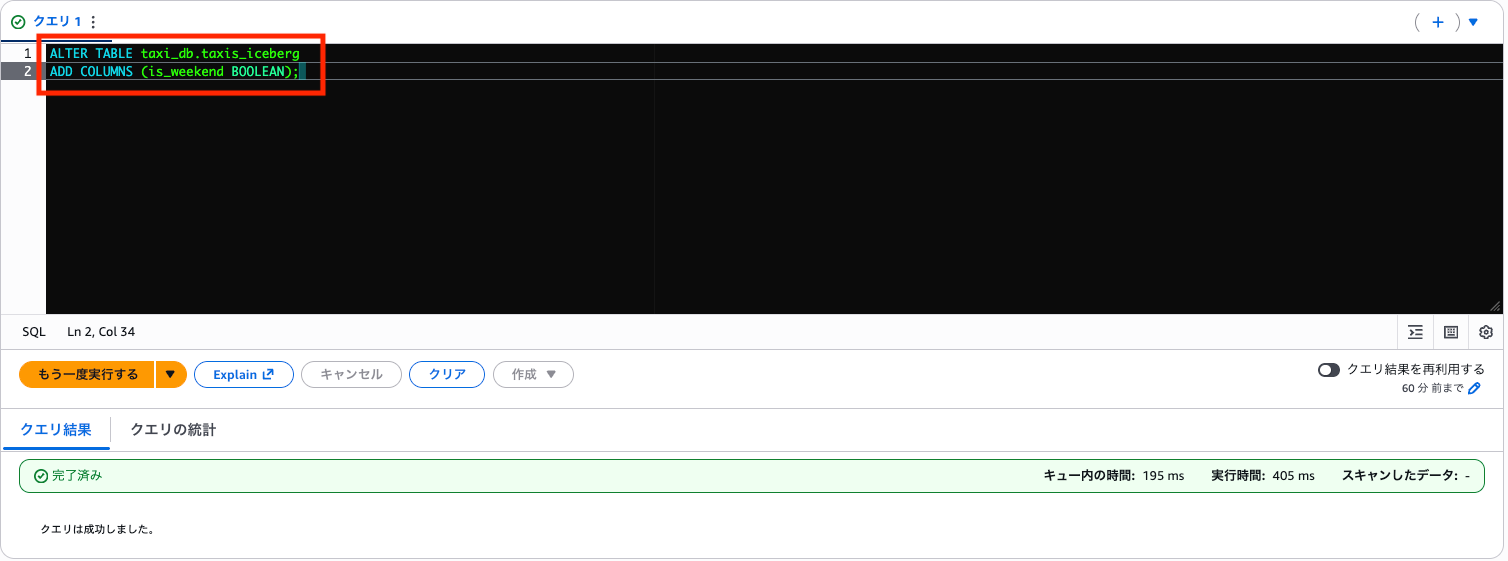Click the green 完了済み status check icon
This screenshot has height=561, width=1508.
(41, 476)
